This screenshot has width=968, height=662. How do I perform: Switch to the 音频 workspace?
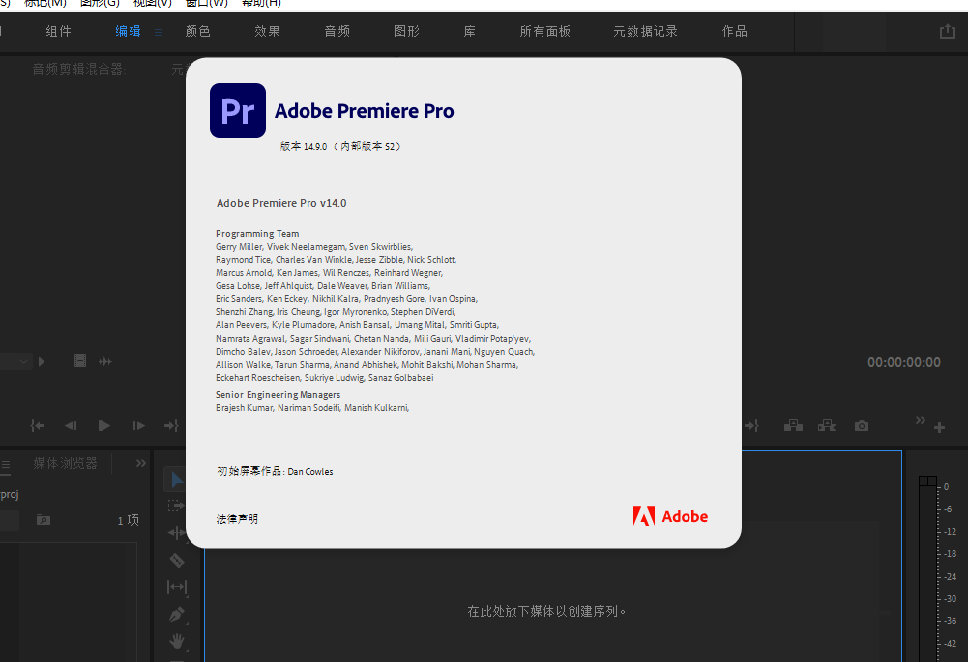point(337,31)
